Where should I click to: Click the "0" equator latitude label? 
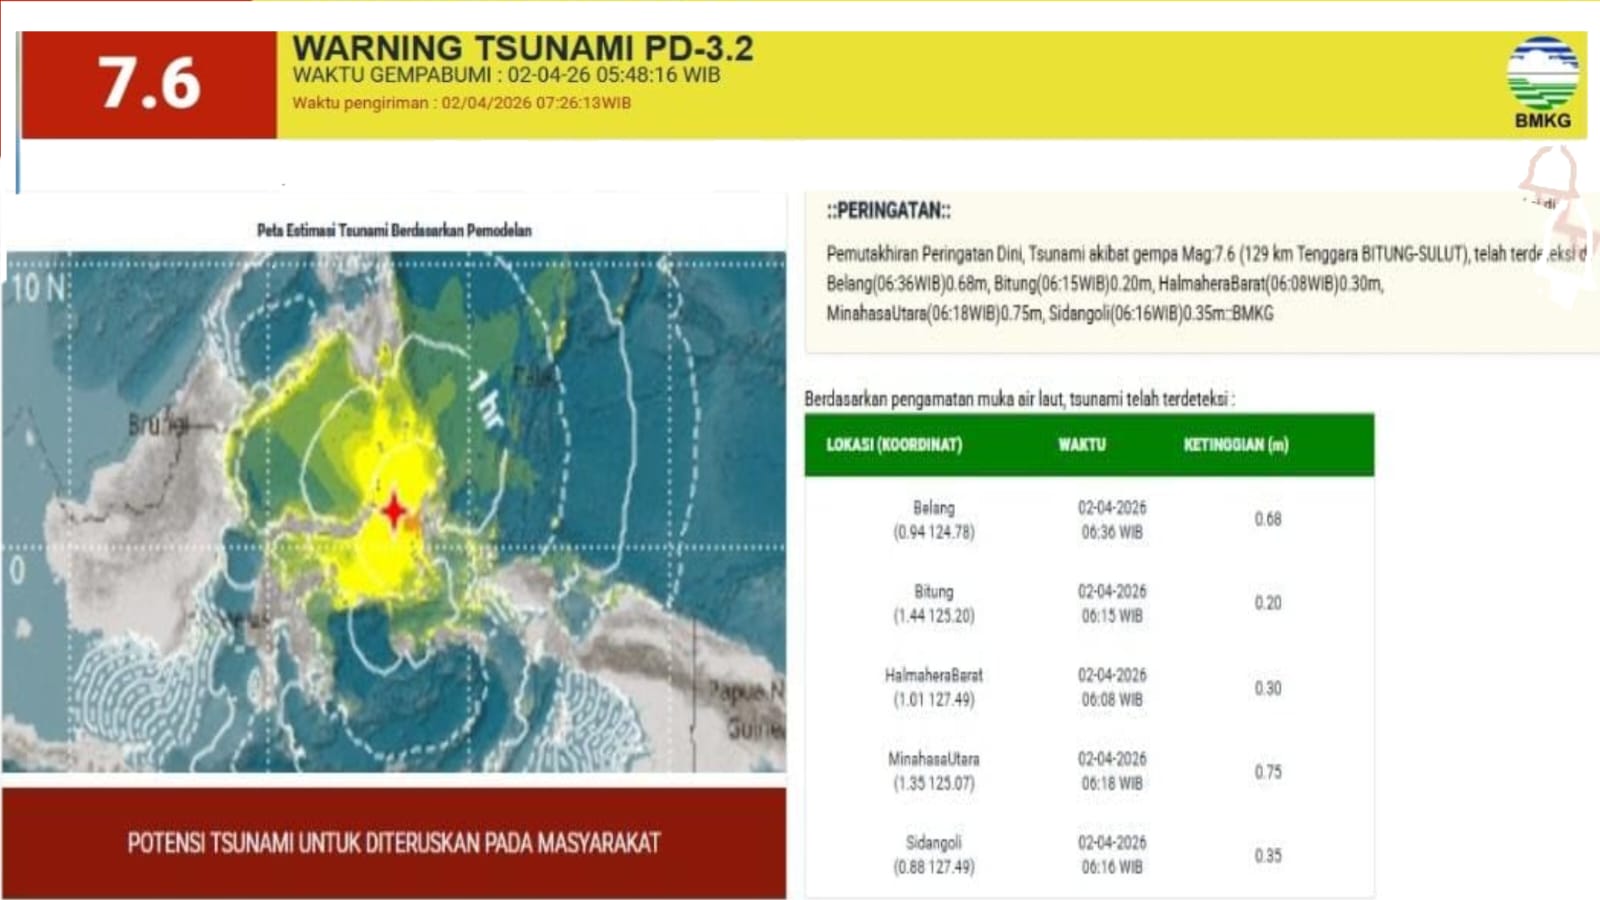pyautogui.click(x=17, y=571)
